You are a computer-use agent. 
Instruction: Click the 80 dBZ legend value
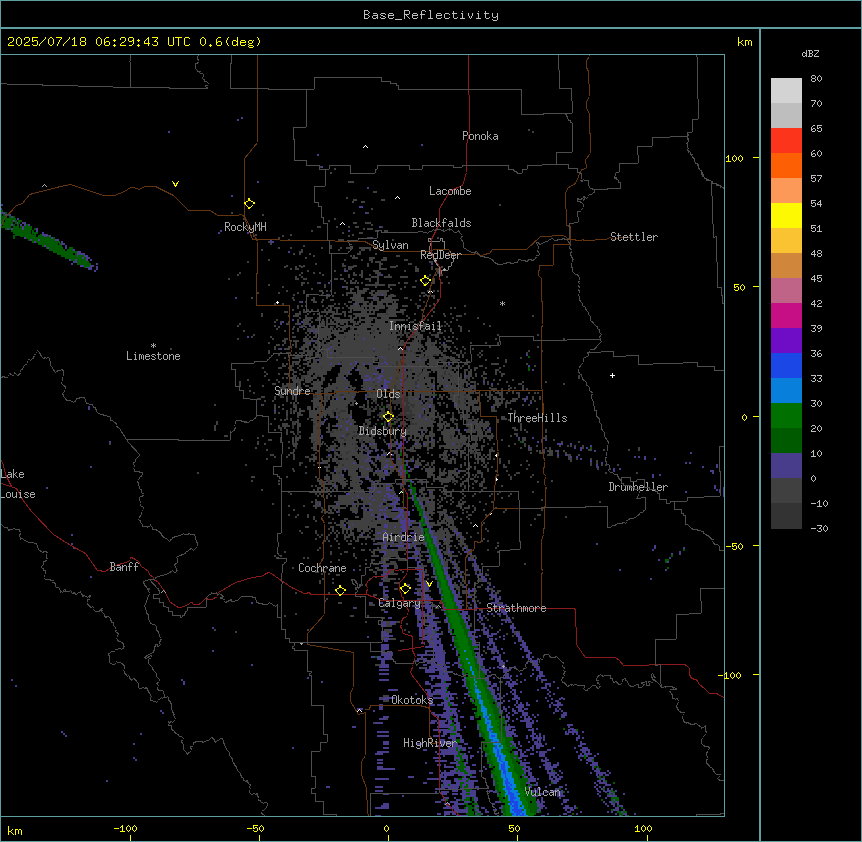click(816, 79)
